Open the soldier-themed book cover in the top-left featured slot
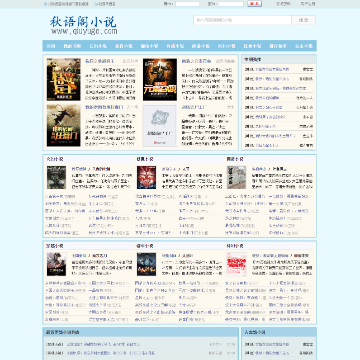Viewport: 360px width, 360px height. [64, 80]
